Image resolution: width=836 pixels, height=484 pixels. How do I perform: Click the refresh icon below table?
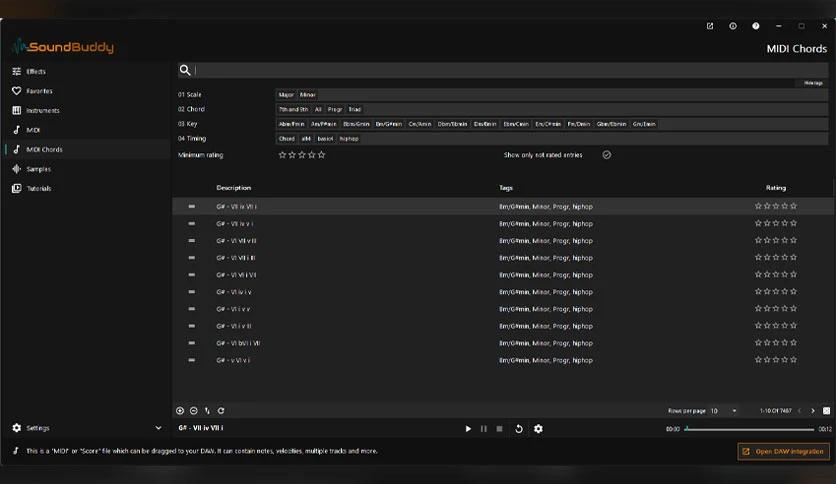click(x=221, y=410)
